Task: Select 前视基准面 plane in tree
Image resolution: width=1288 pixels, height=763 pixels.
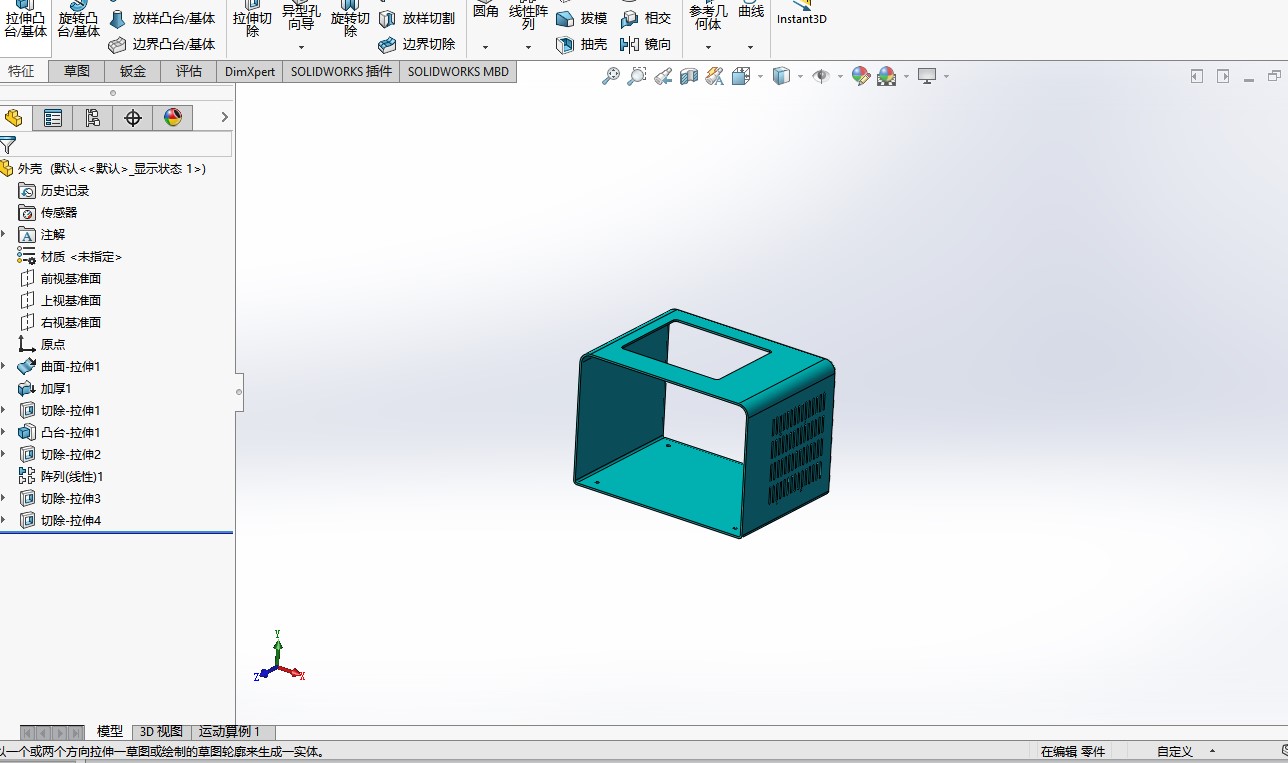Action: point(61,278)
